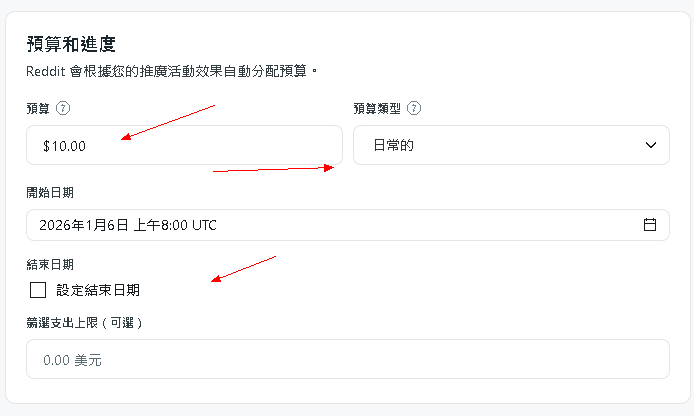The width and height of the screenshot is (694, 416).
Task: Click the 開始日期 field label
Action: [50, 192]
